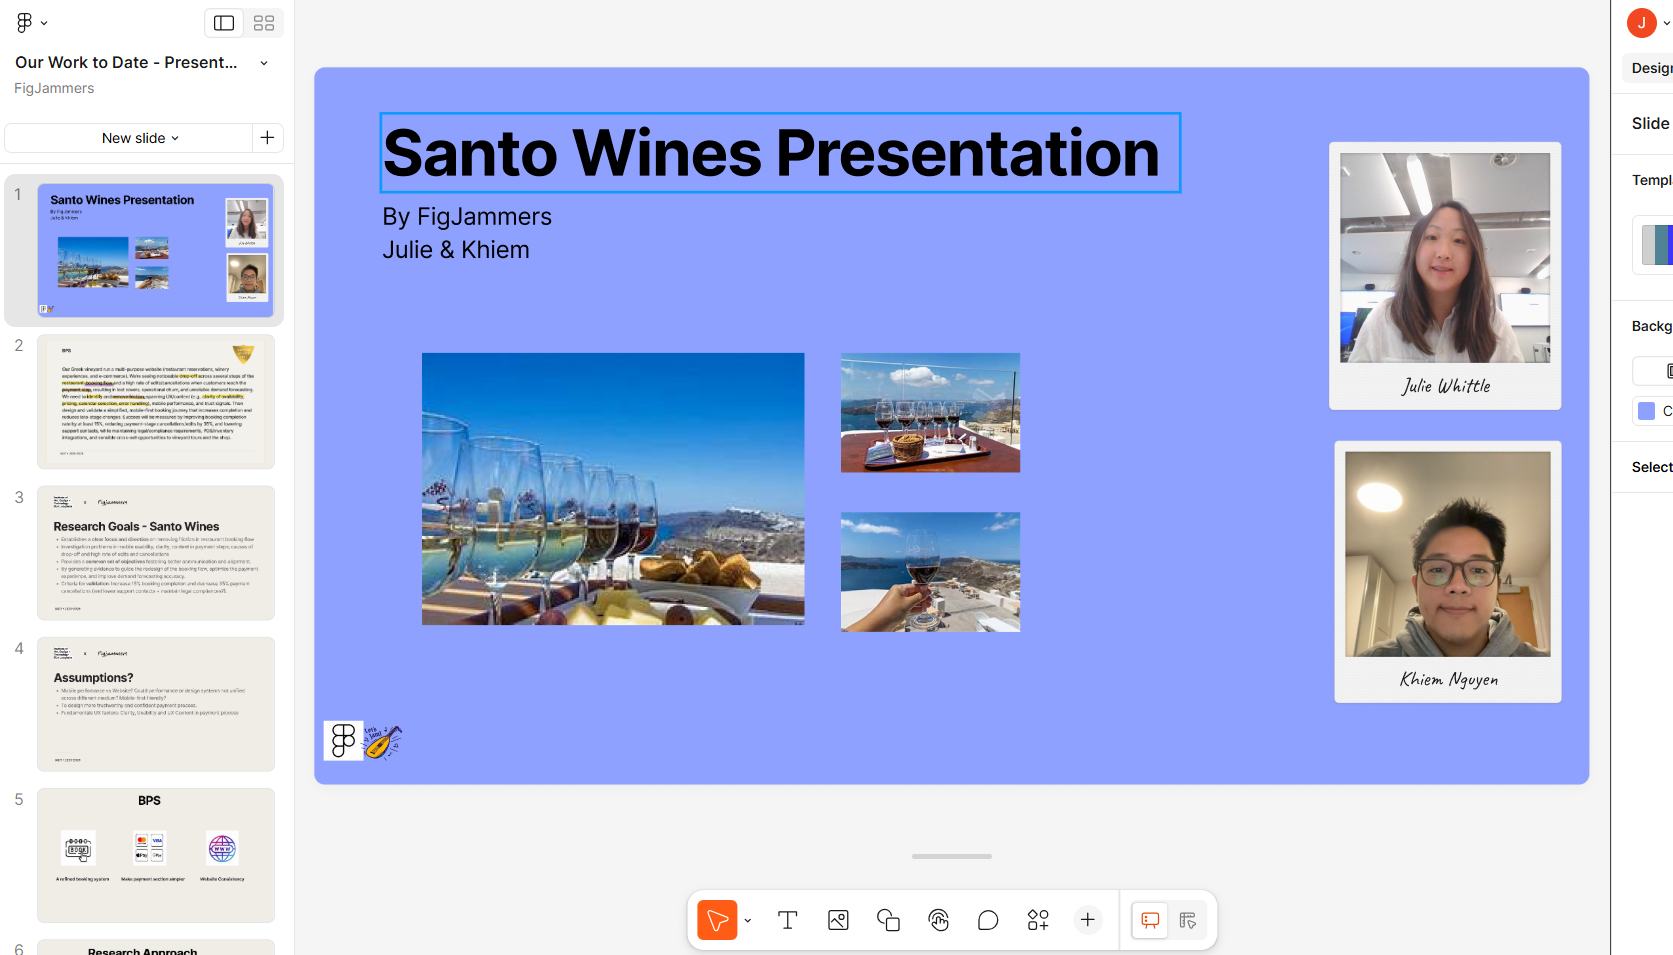1673x955 pixels.
Task: Expand the Figma menu chevron
Action: [x=44, y=23]
